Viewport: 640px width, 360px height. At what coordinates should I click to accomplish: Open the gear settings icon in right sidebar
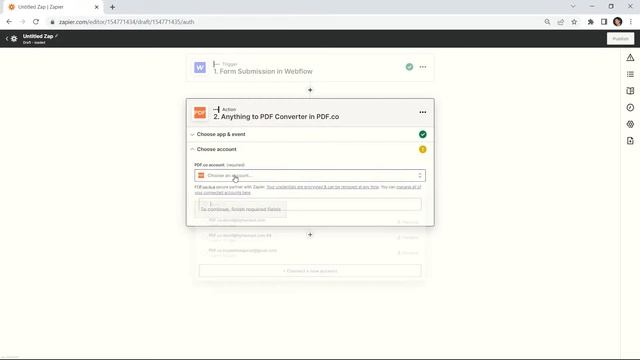coord(630,124)
